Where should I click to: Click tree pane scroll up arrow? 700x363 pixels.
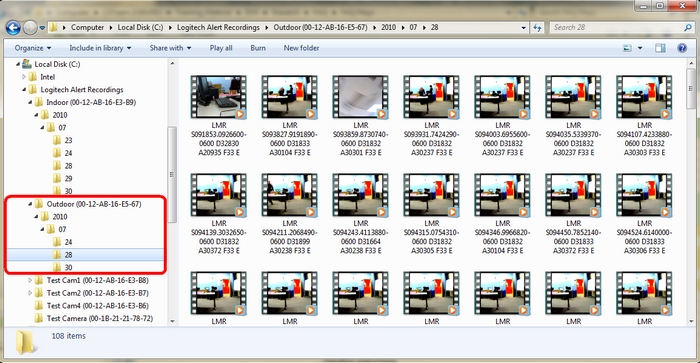point(172,64)
